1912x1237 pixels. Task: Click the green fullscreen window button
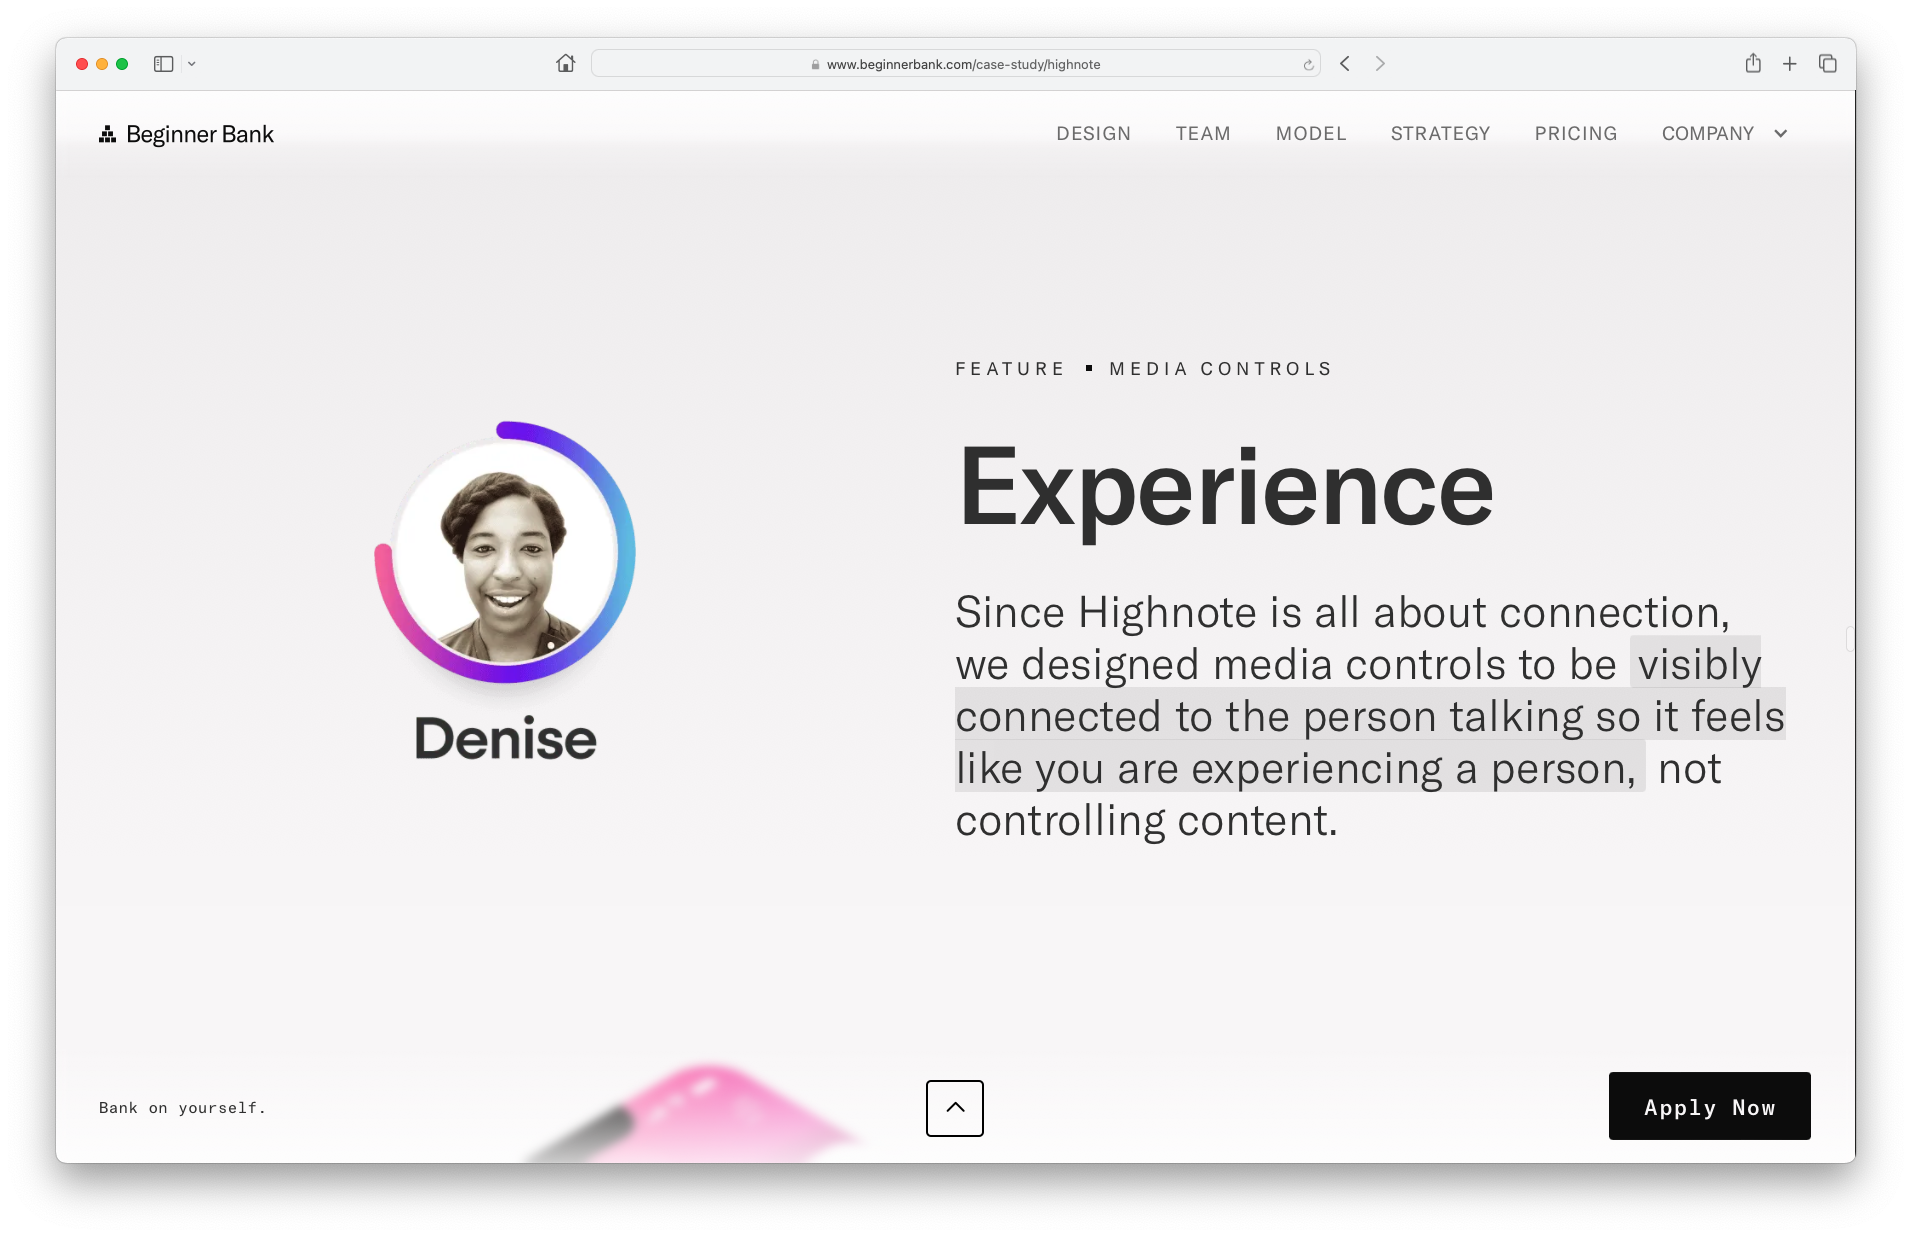(122, 64)
